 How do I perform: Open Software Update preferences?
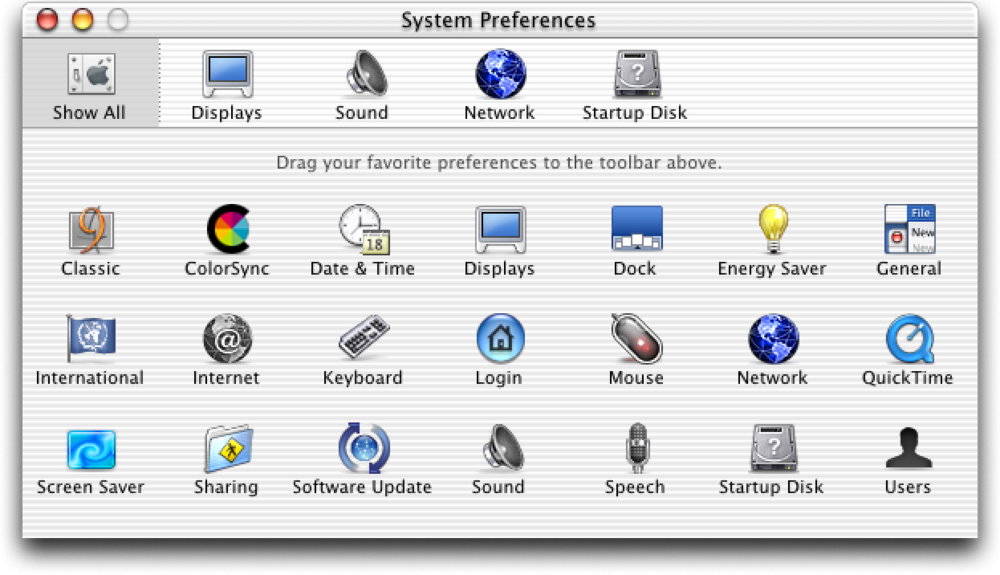[363, 460]
